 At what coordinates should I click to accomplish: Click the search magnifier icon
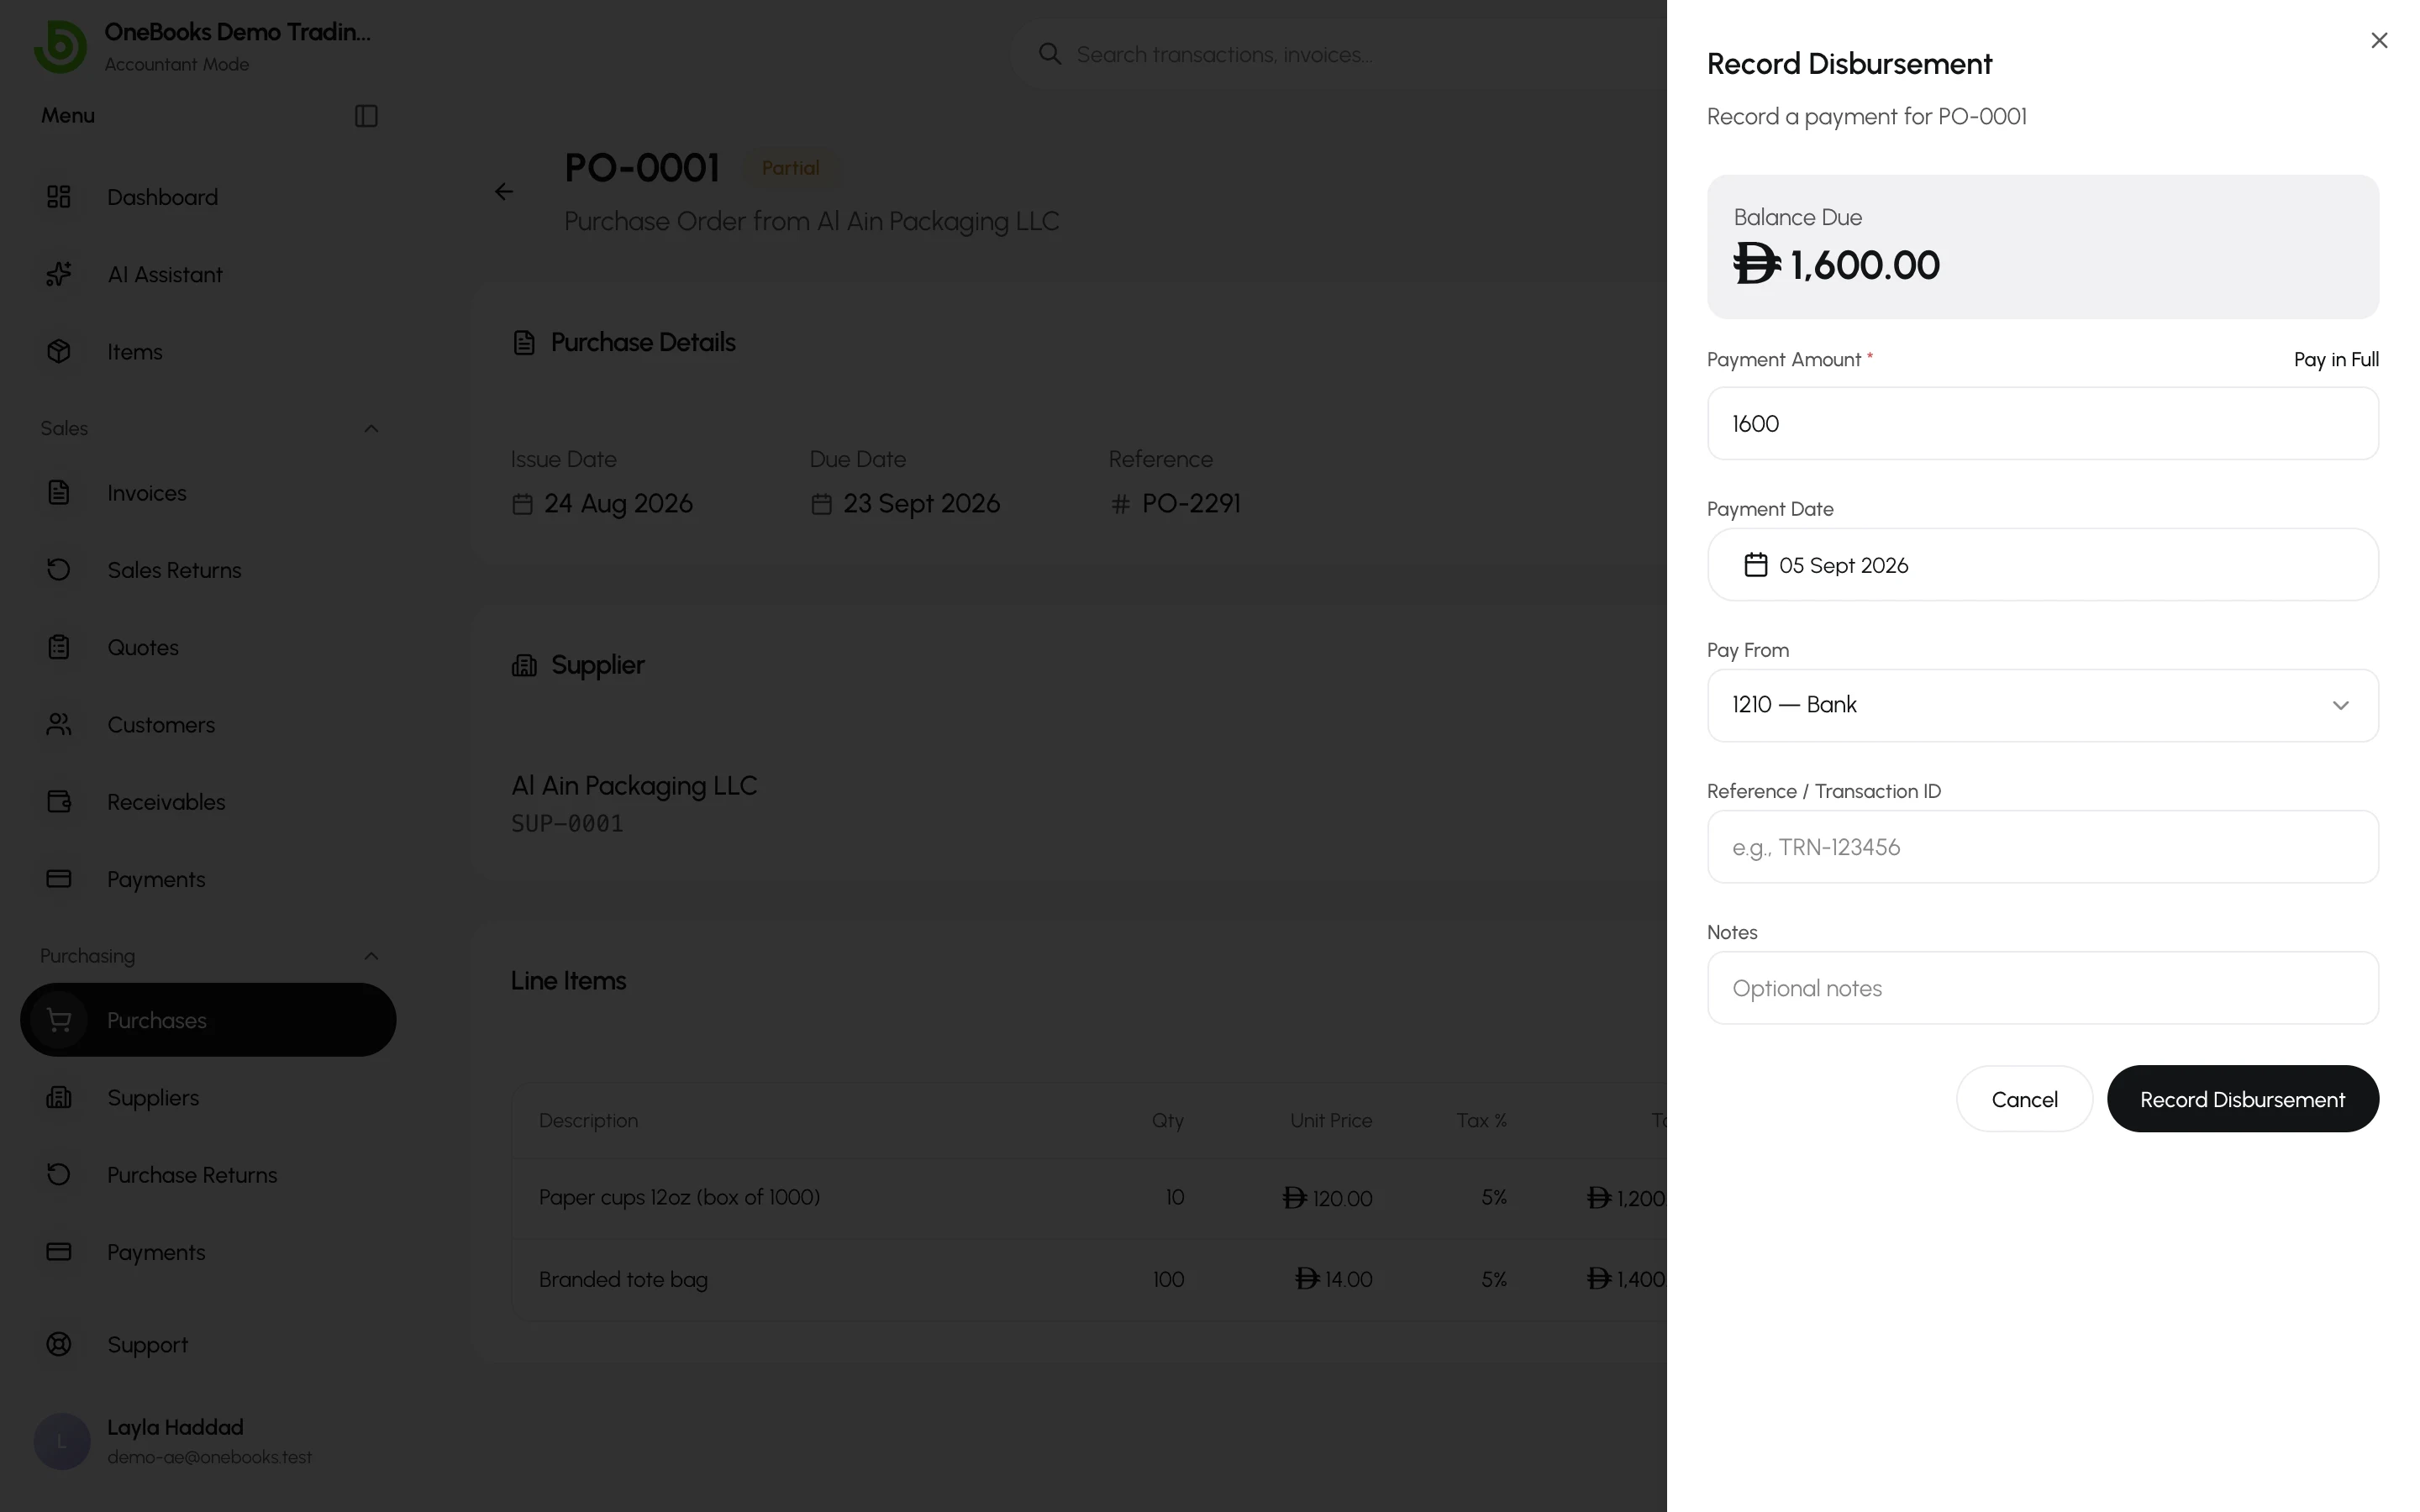(1049, 54)
